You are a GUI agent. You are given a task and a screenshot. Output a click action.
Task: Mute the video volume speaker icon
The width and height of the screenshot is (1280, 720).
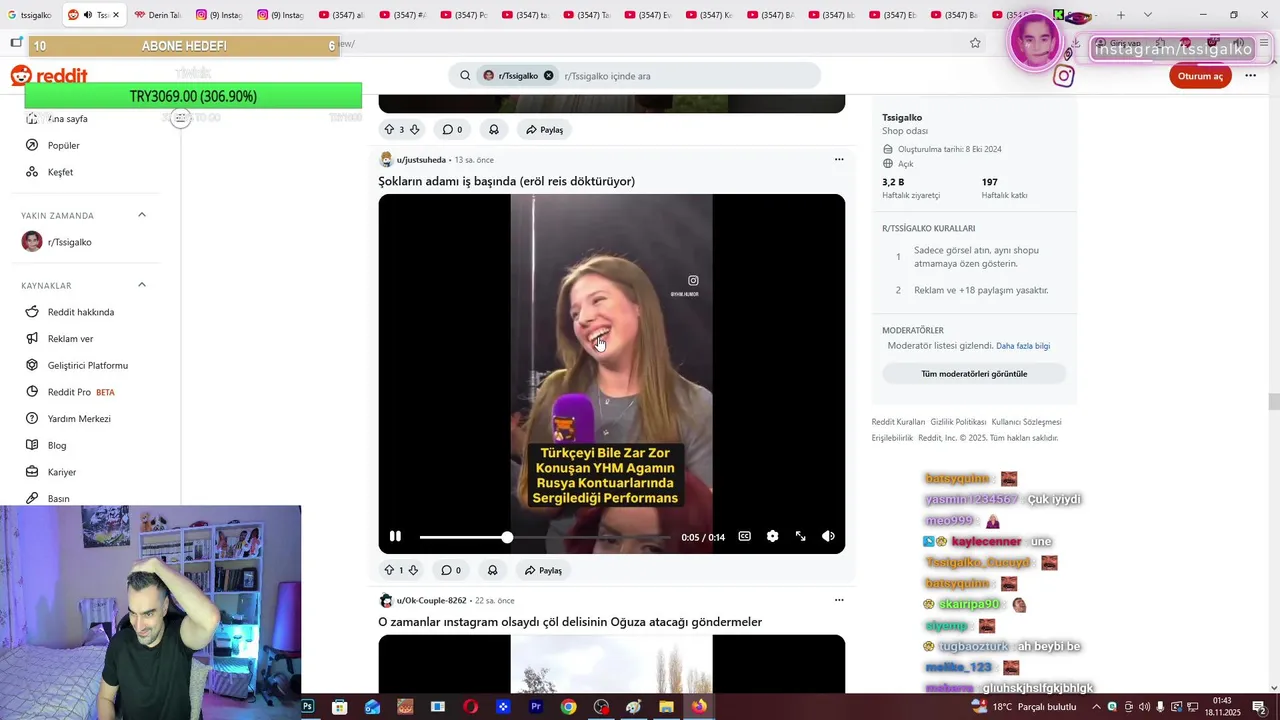tap(828, 536)
